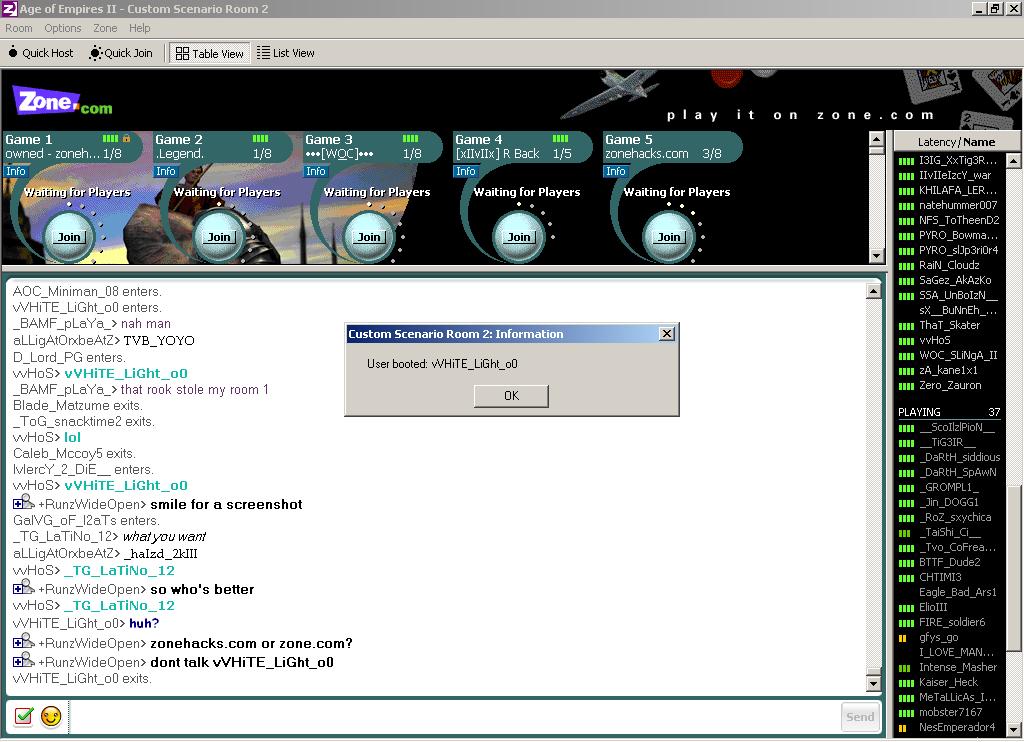Join Game 4 [xIIvIIx] R Back
1024x742 pixels.
pos(519,237)
